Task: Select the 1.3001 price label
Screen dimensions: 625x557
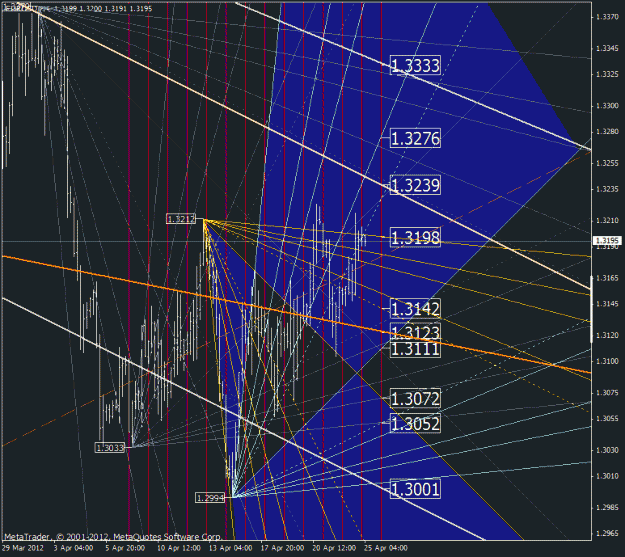Action: 415,488
